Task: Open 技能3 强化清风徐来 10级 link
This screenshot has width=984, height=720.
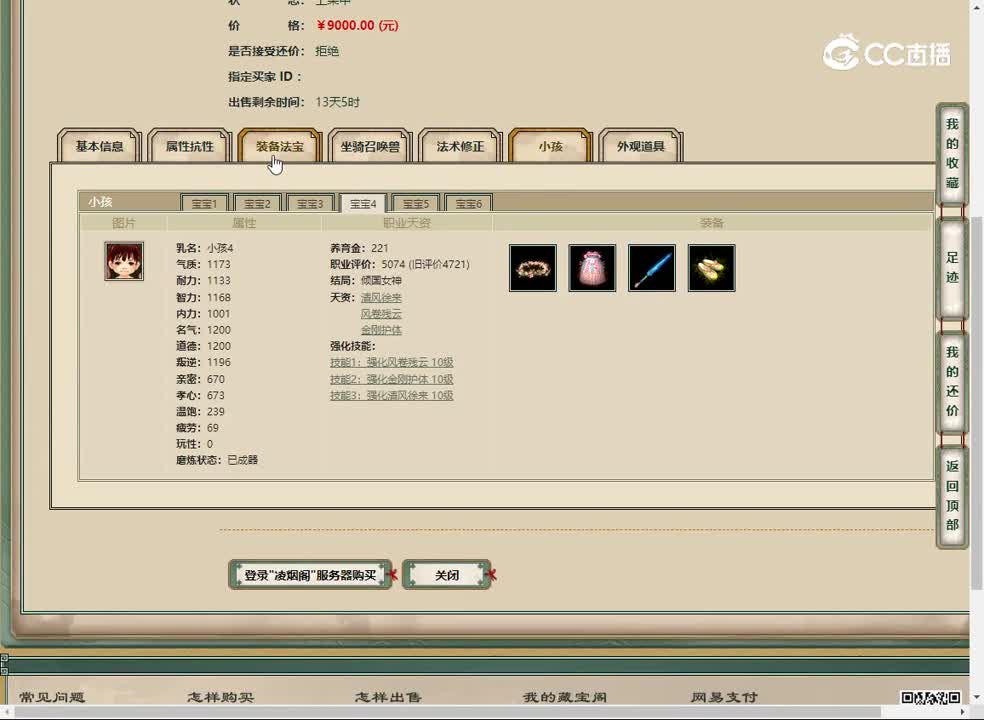Action: coord(392,395)
